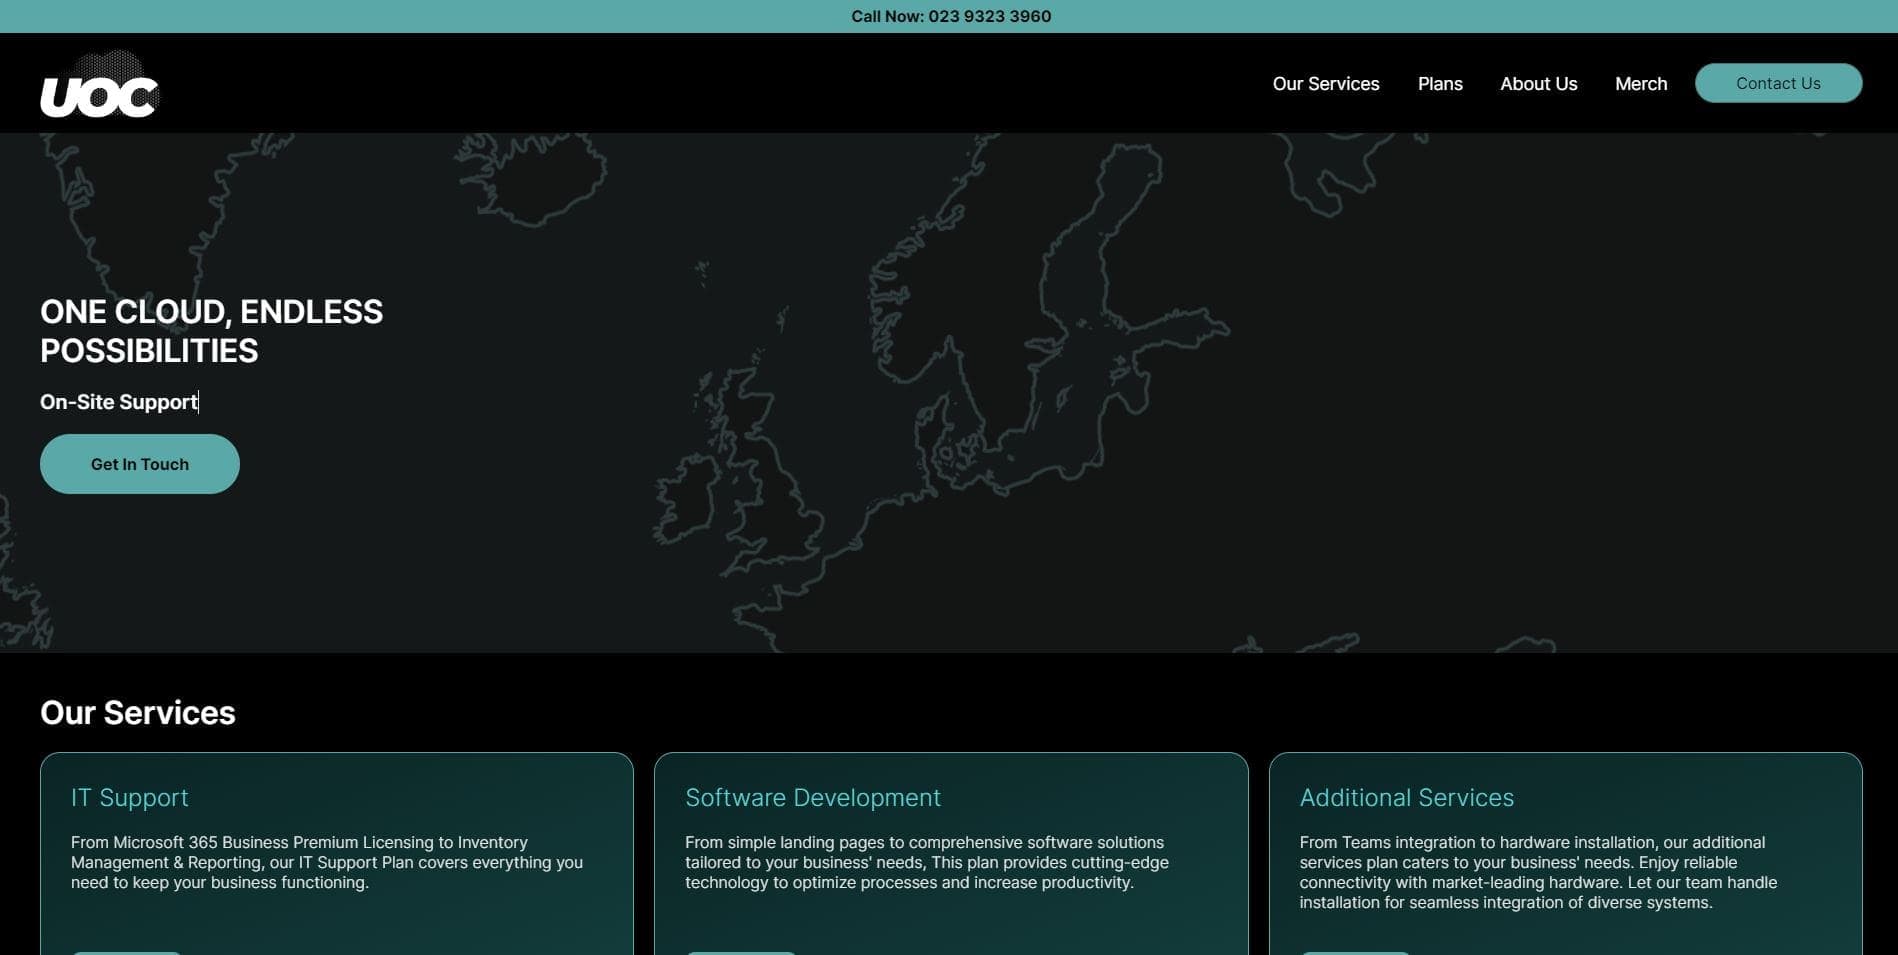The image size is (1898, 955).
Task: Click the UOC cloud logo
Action: (99, 84)
